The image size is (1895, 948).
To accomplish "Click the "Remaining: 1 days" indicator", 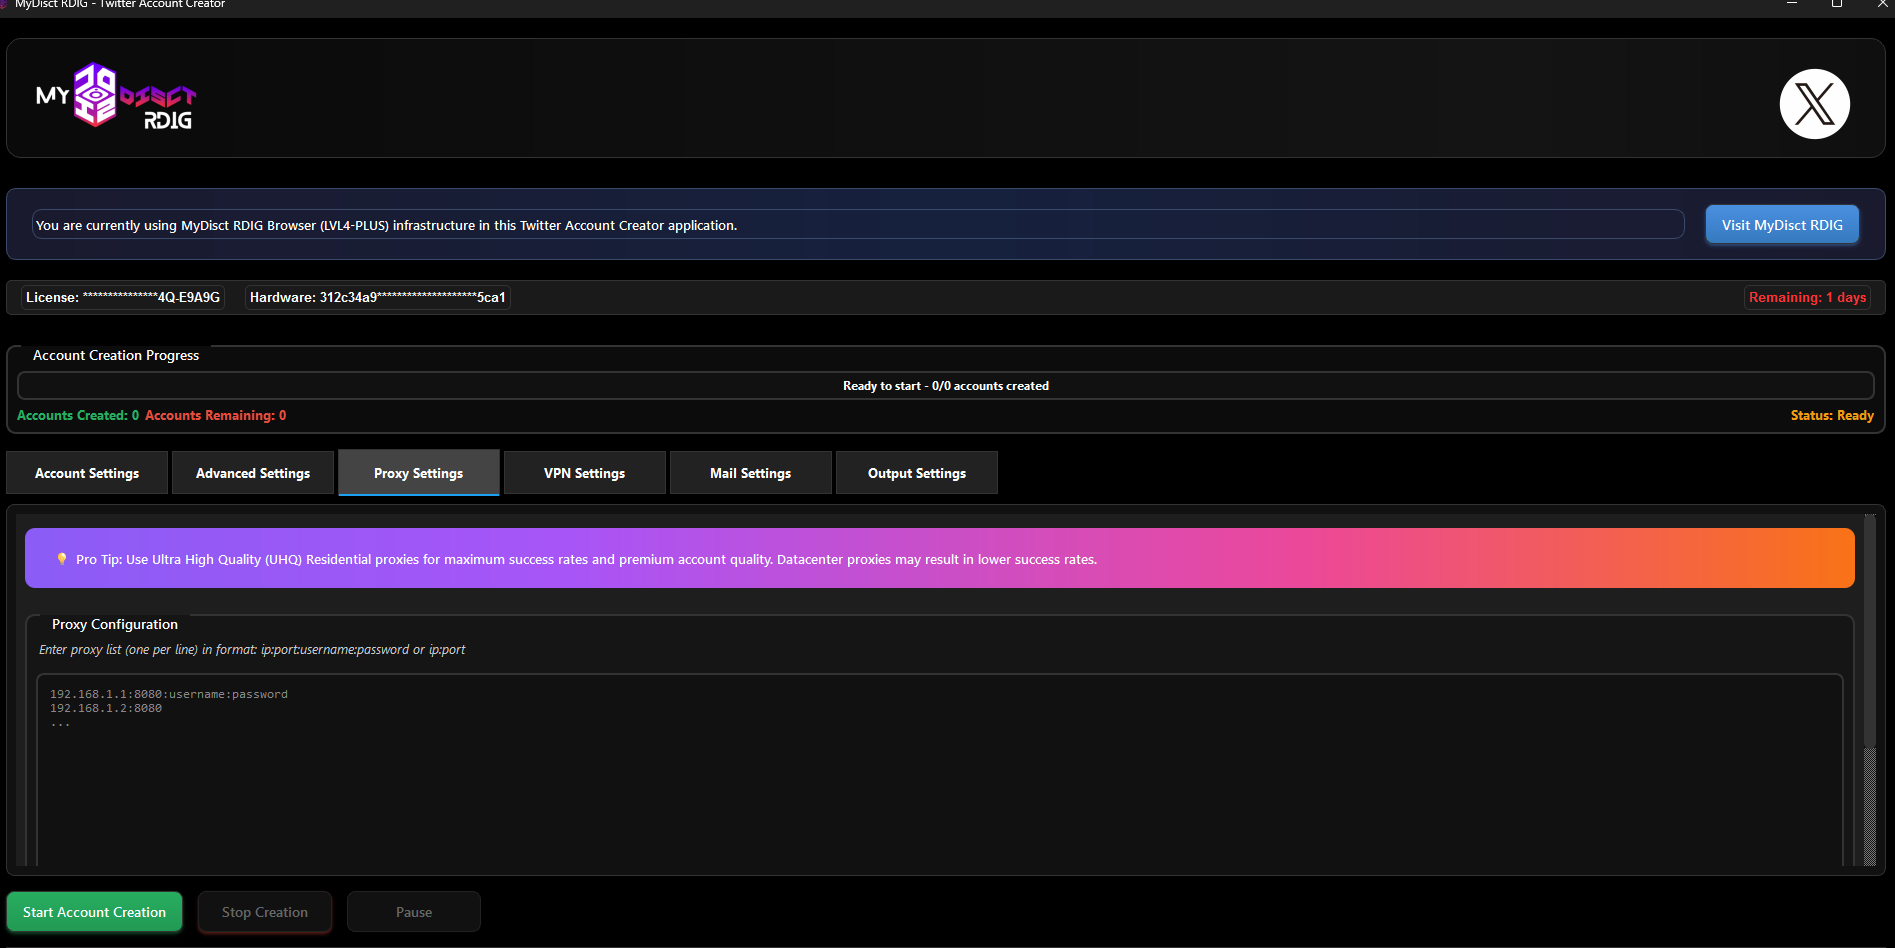I will coord(1807,297).
